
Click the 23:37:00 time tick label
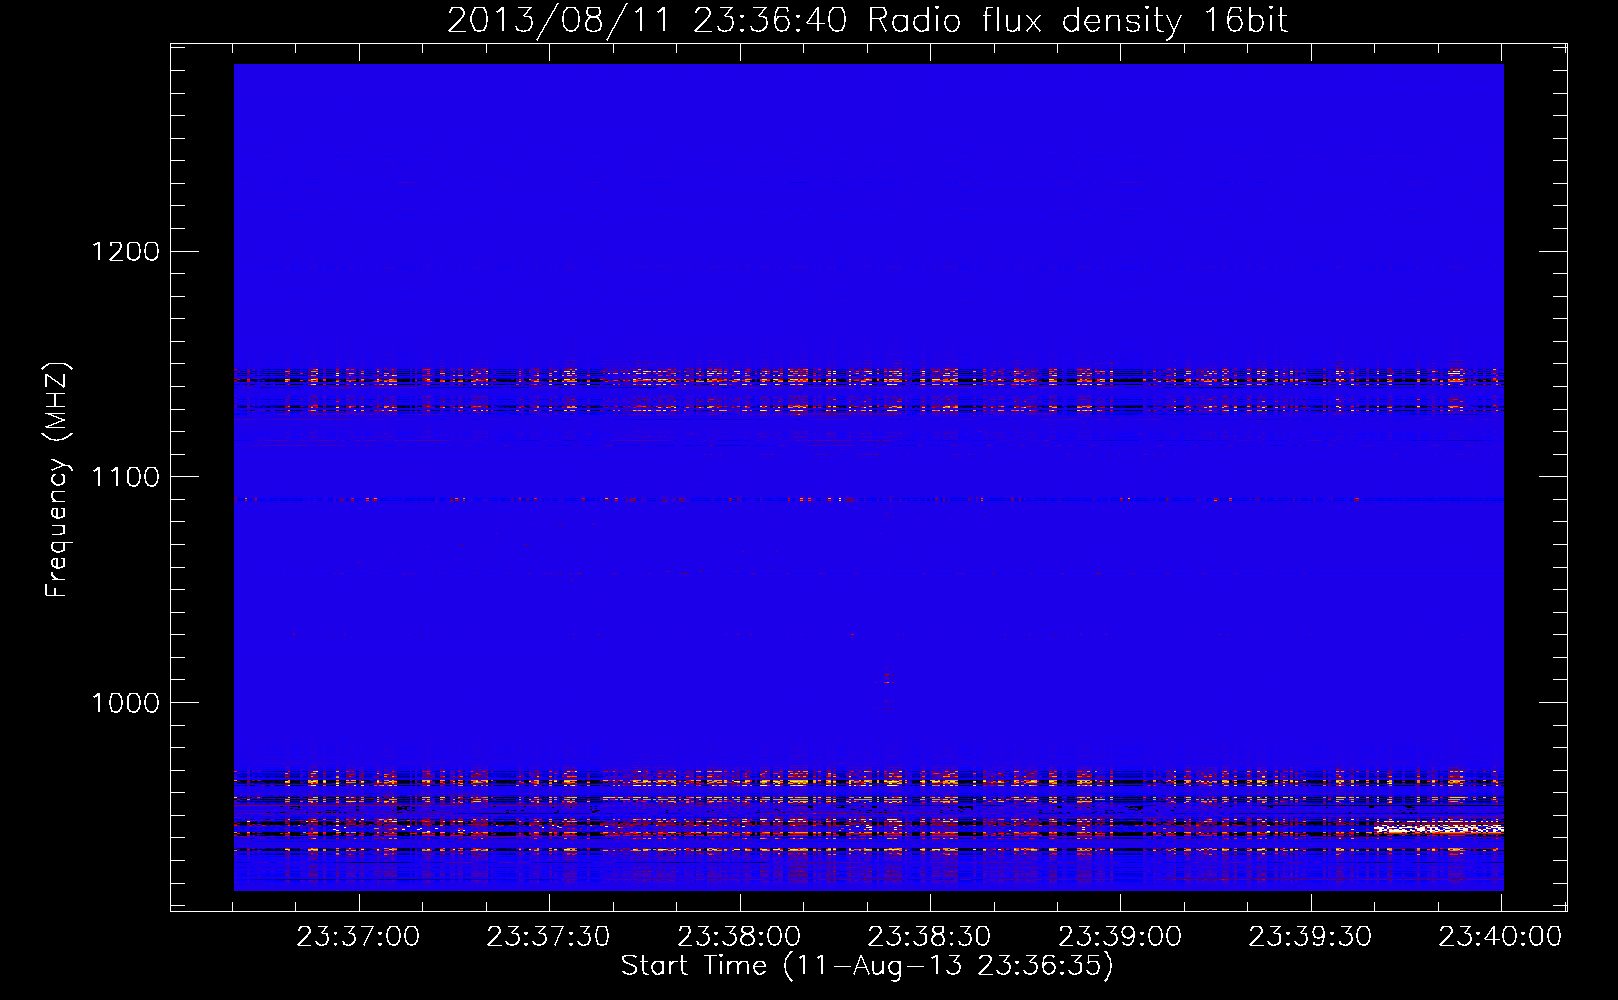(358, 937)
